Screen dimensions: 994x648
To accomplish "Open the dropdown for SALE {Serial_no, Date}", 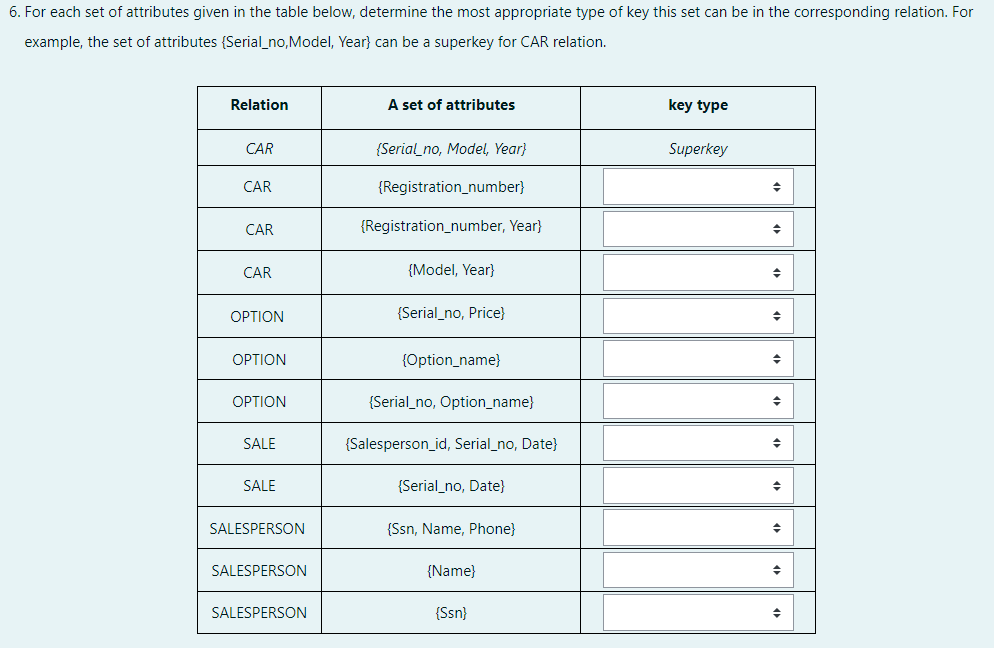I will coord(697,485).
